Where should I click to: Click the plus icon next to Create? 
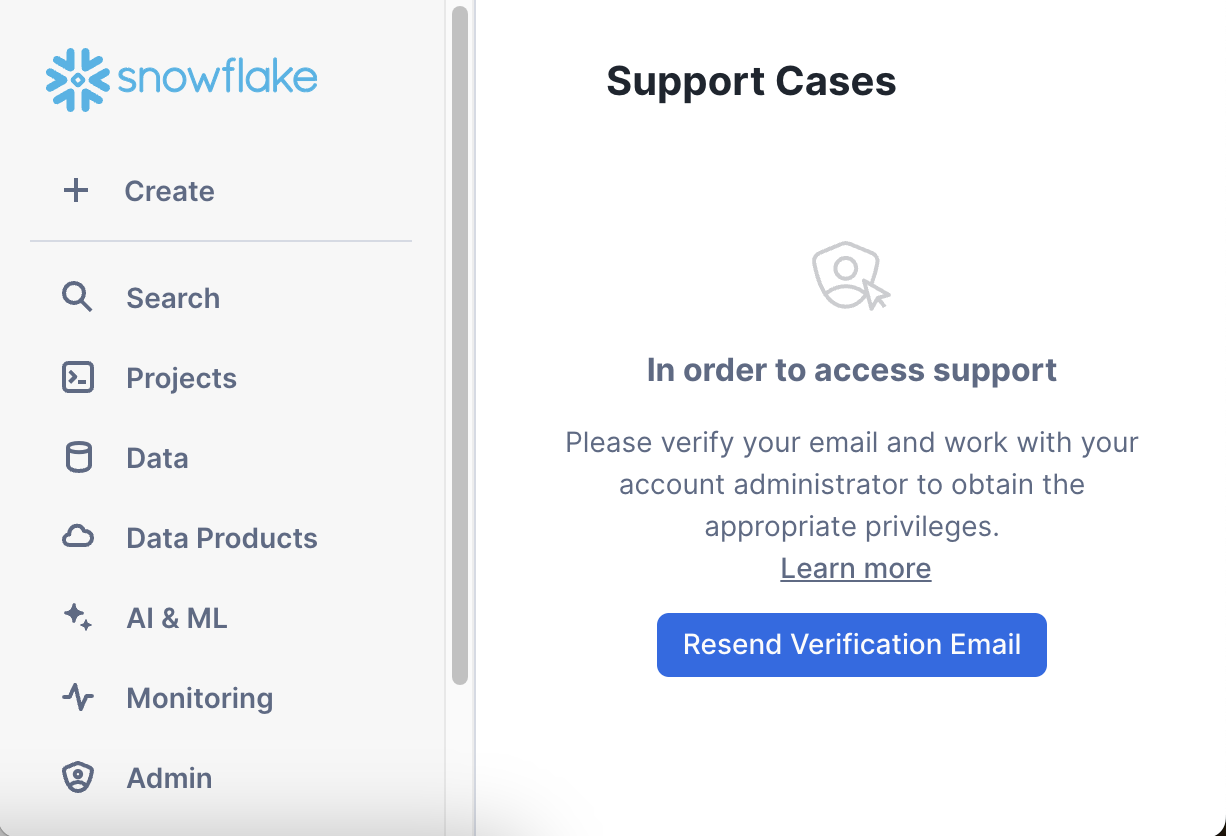pyautogui.click(x=76, y=190)
